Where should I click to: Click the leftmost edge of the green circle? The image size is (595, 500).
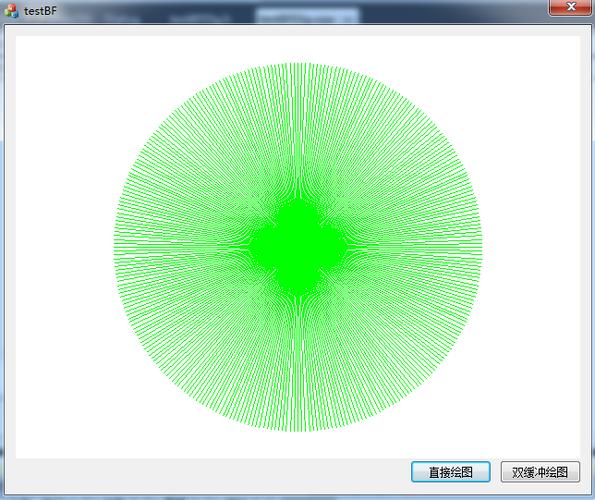click(x=114, y=247)
